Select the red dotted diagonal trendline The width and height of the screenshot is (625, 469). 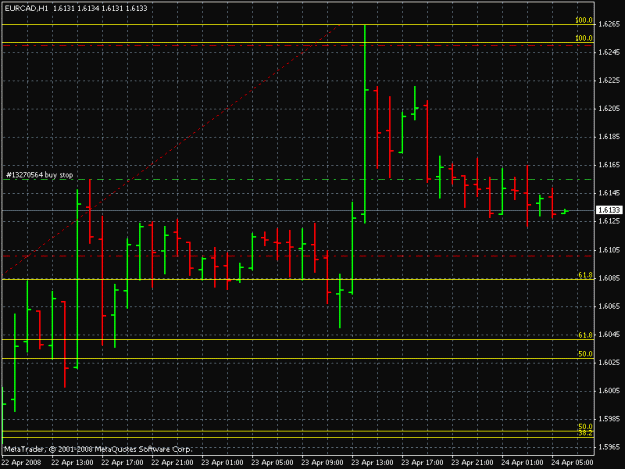(x=171, y=150)
